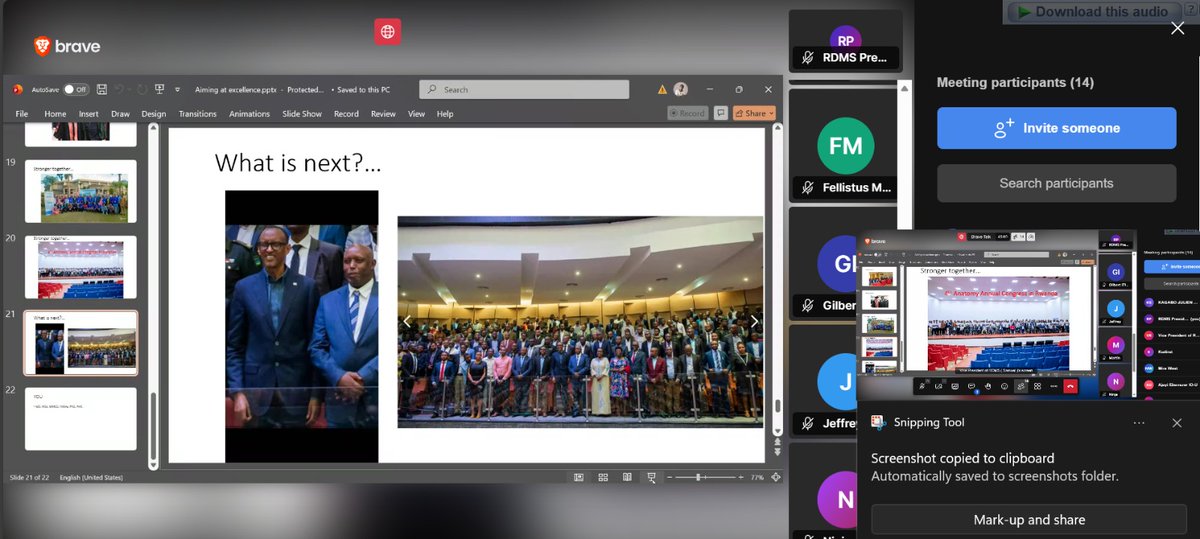
Task: Switch to Reading View icon
Action: coord(627,477)
